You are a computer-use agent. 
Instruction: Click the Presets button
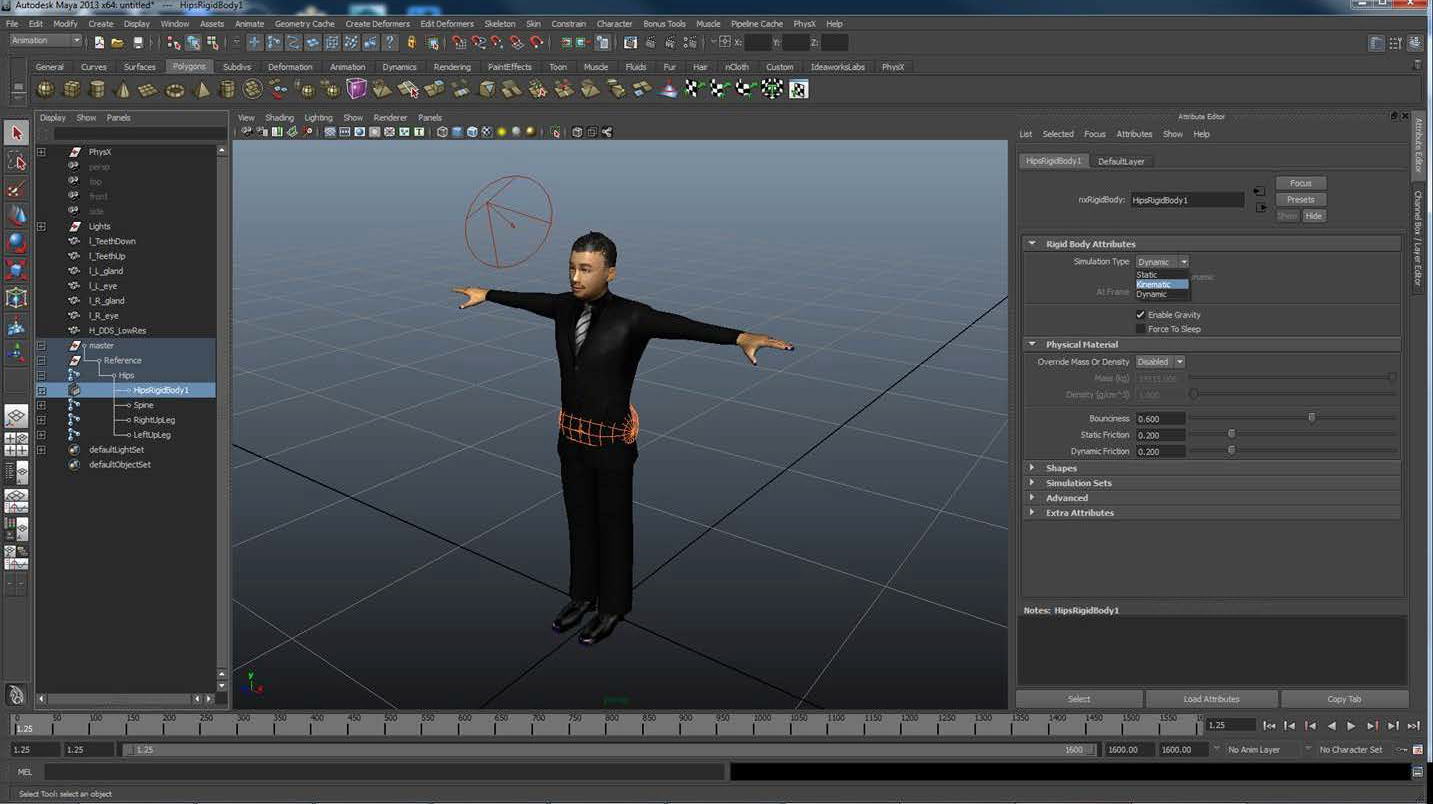click(1300, 200)
